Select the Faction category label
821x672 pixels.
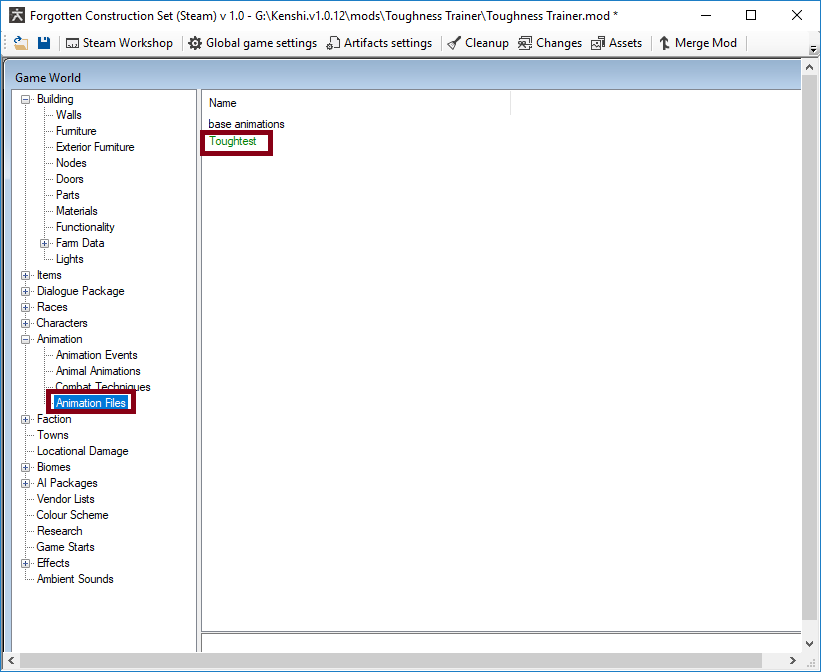pos(54,419)
